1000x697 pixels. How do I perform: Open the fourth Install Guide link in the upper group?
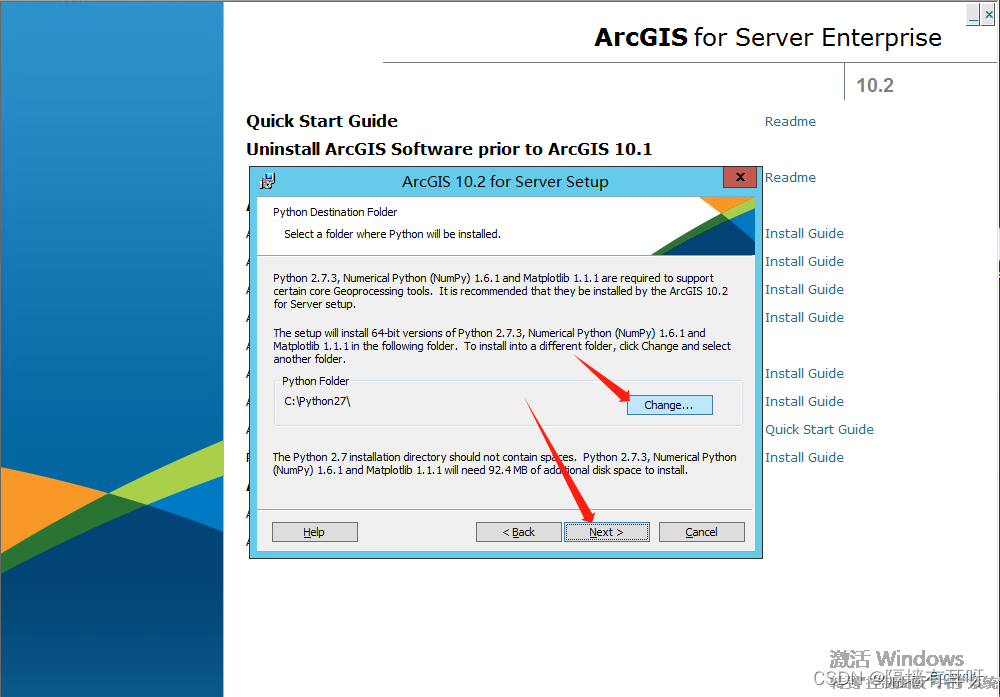pos(804,317)
